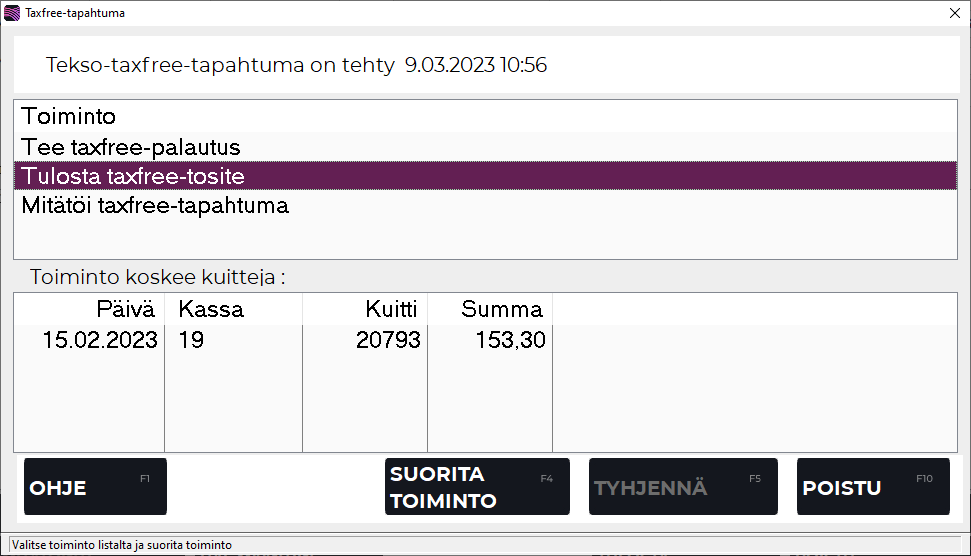Viewport: 971px width, 556px height.
Task: Click the Taxfree-tapahtuma app icon in title bar
Action: click(x=12, y=13)
